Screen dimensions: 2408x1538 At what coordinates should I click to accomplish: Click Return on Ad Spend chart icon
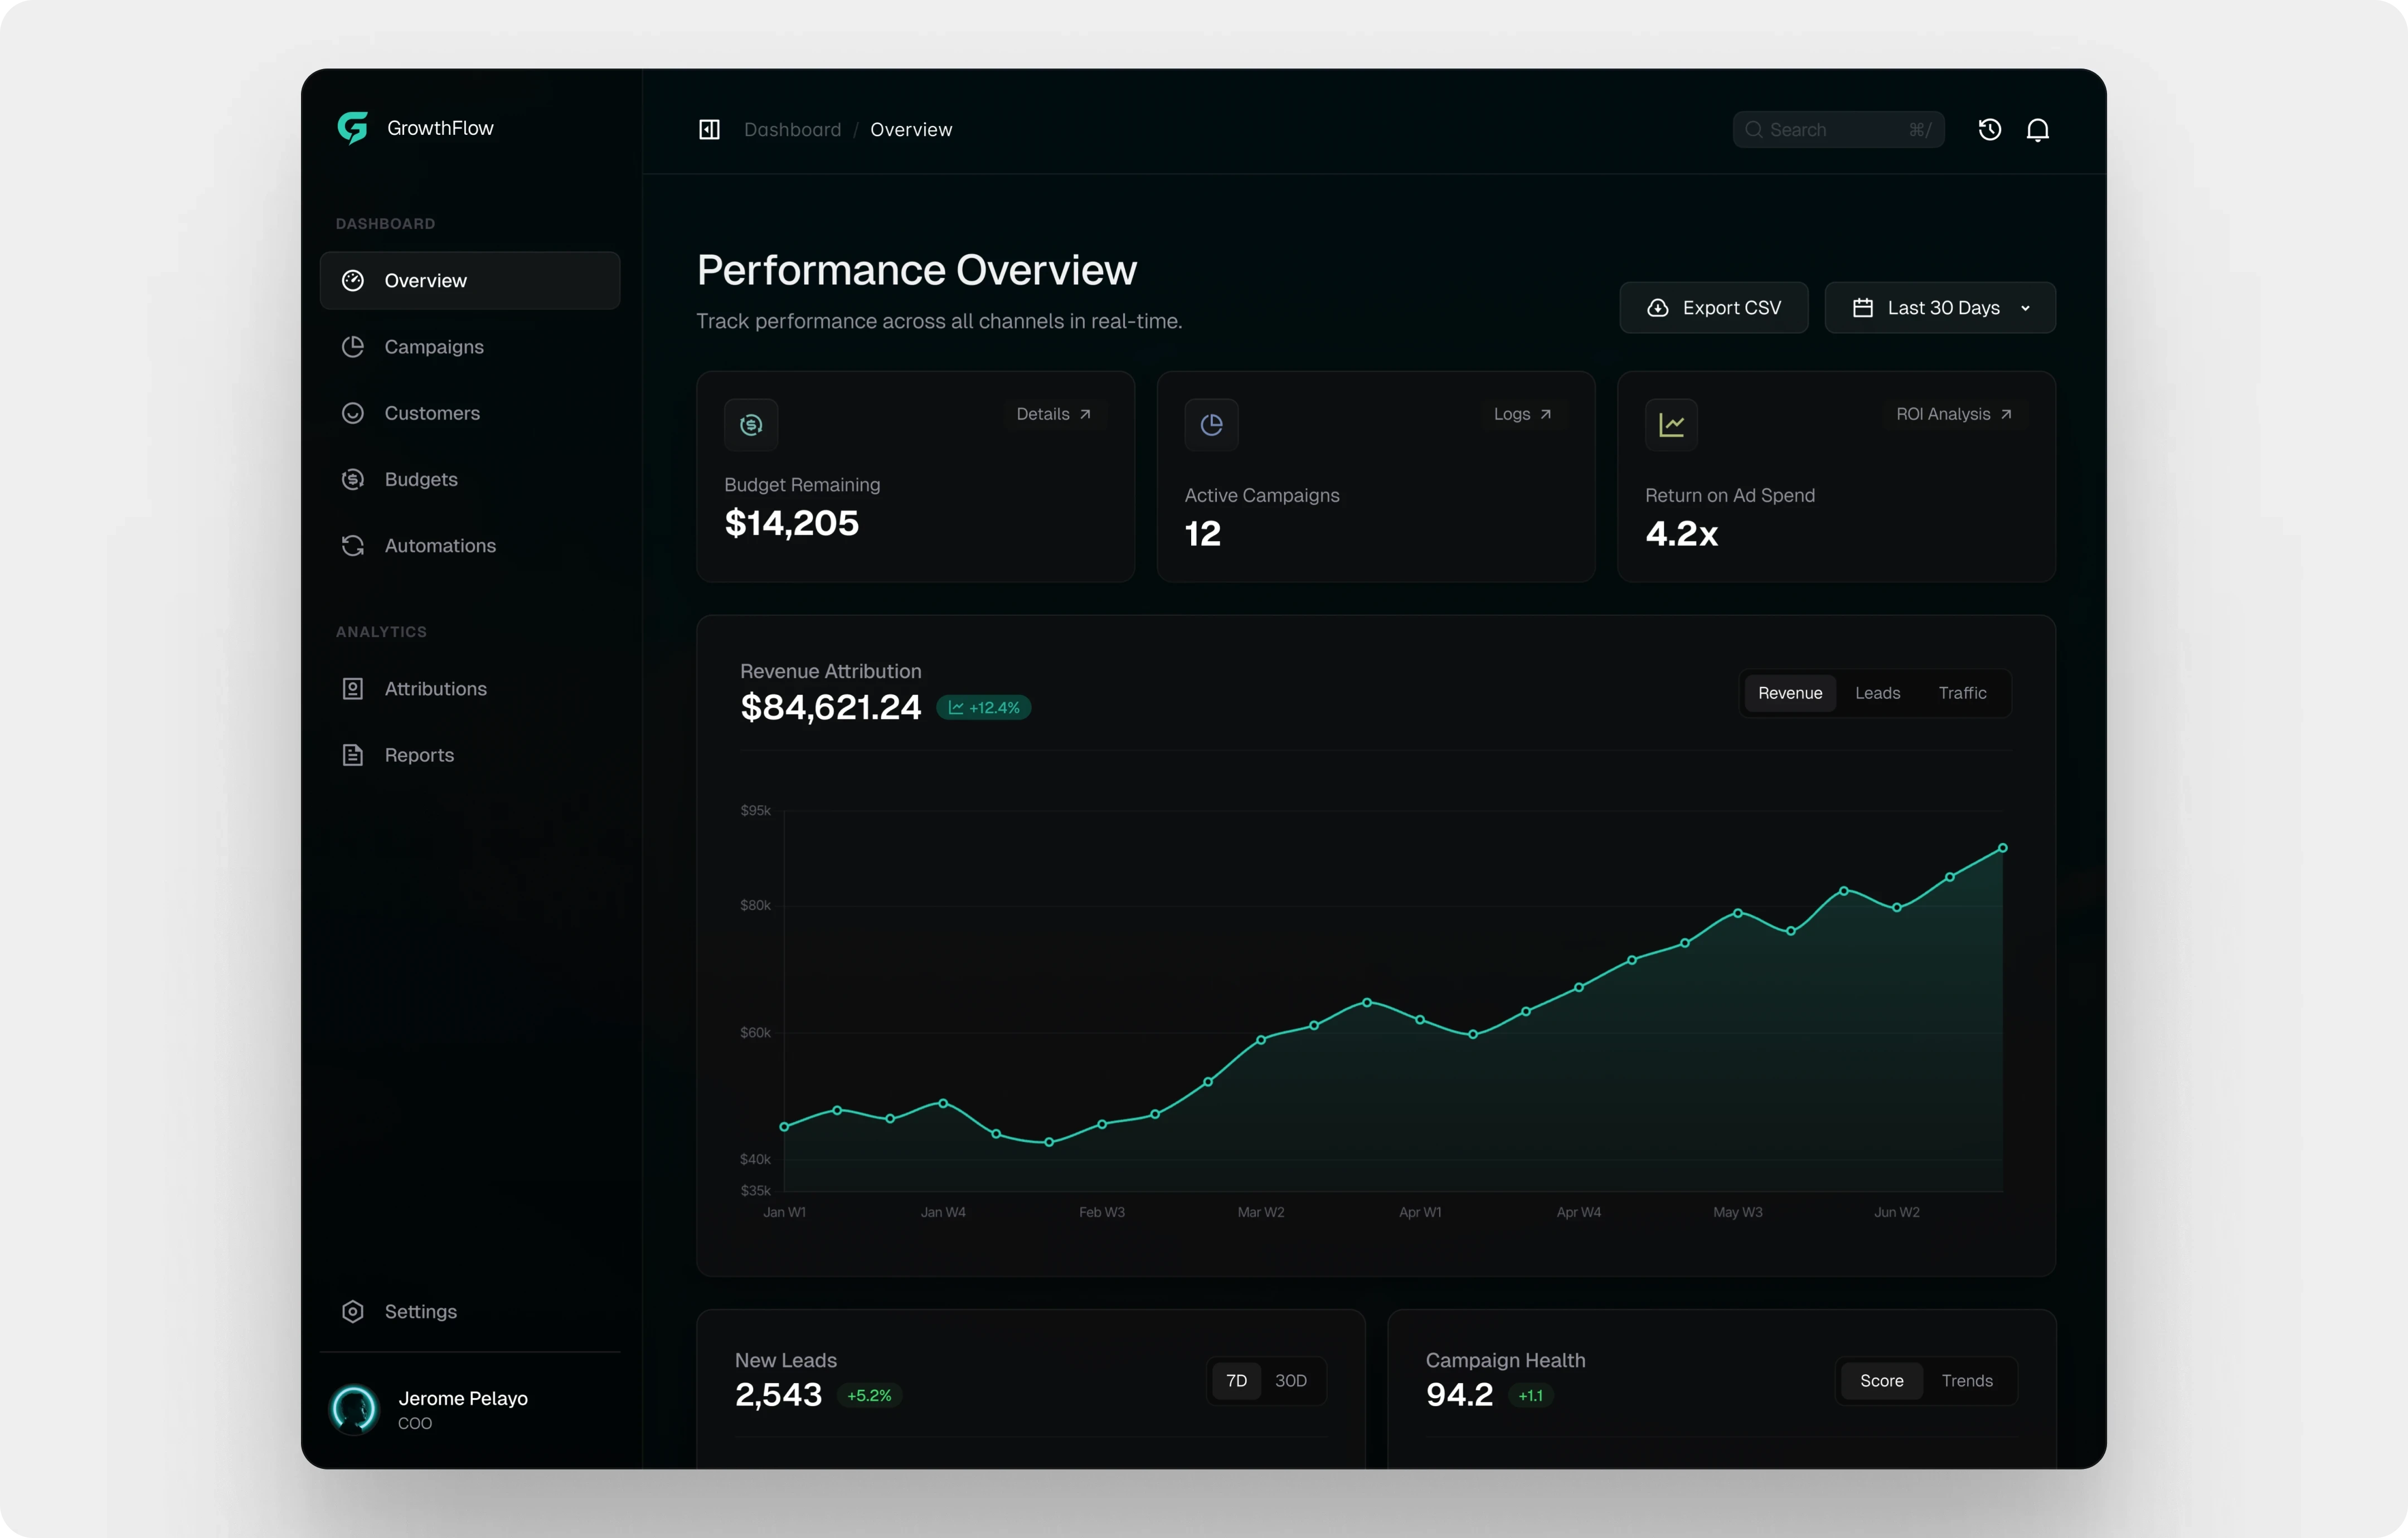point(1671,425)
